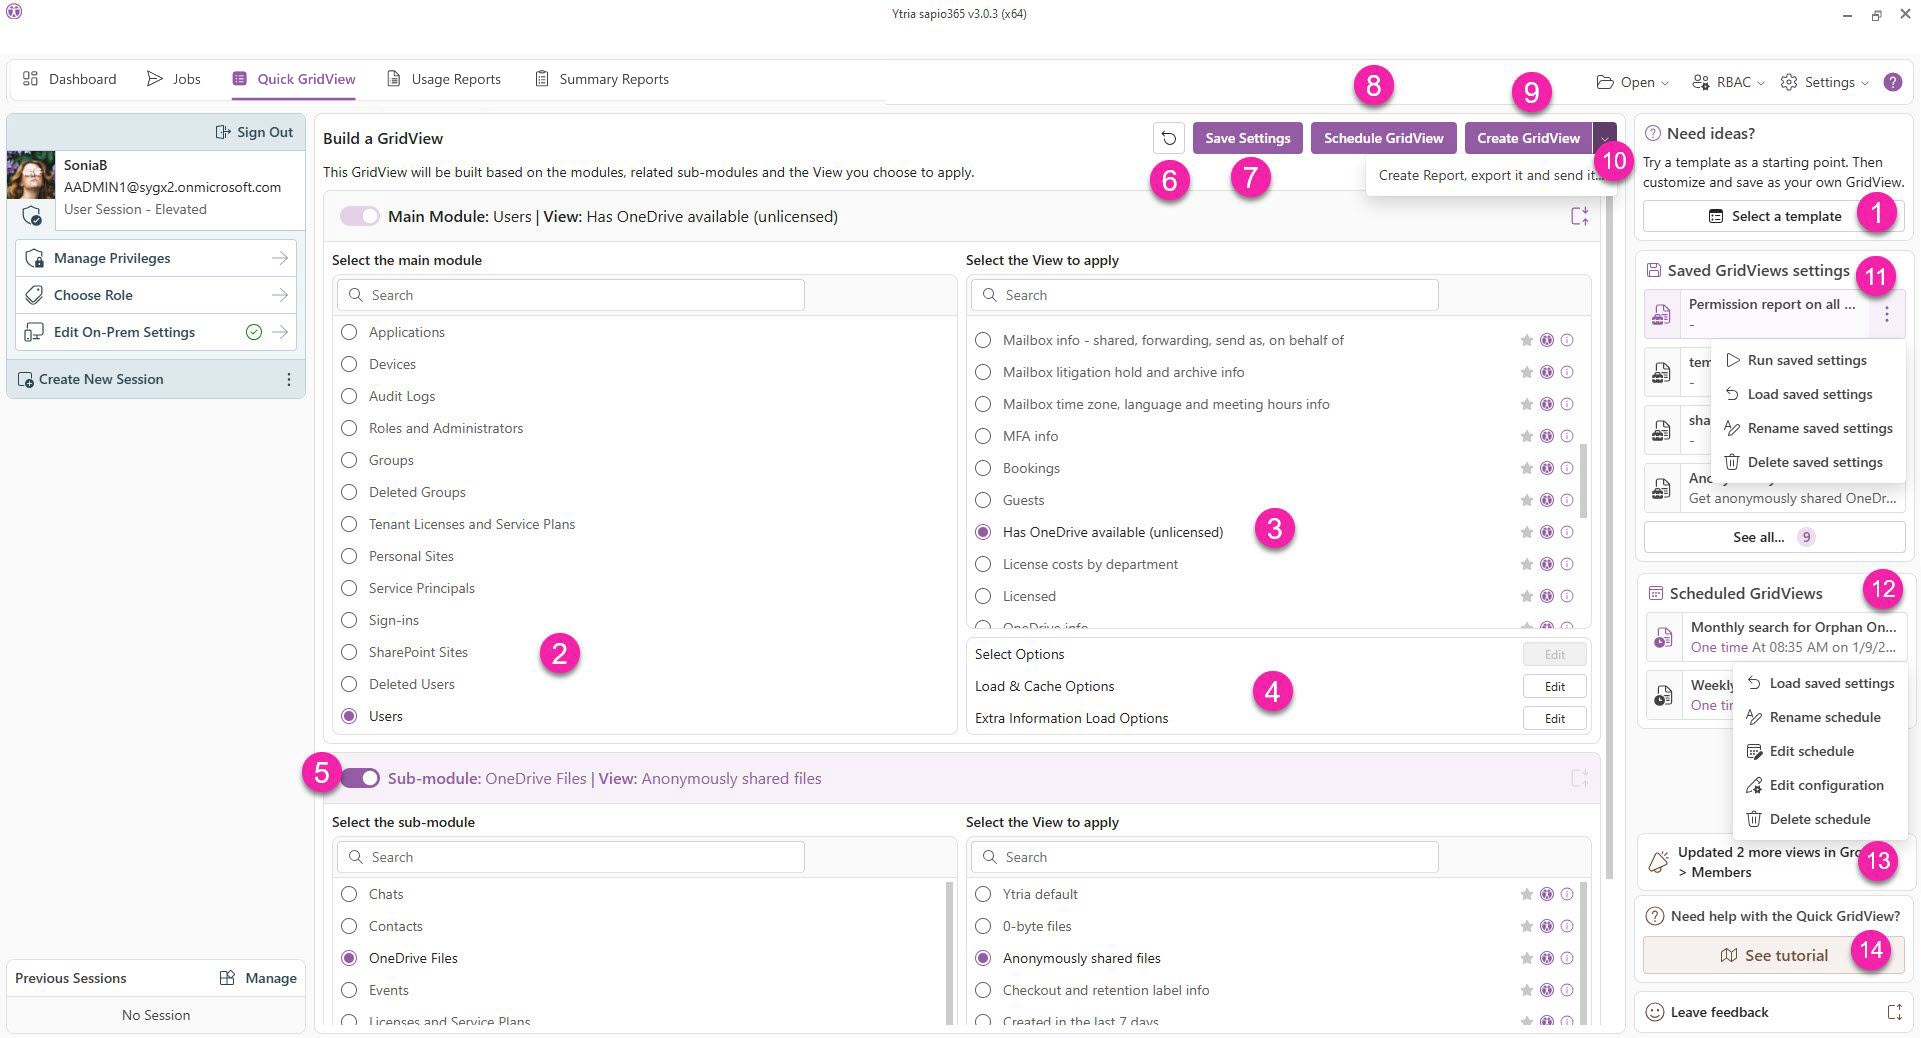Click the info icon beside Guests view
The image size is (1921, 1038).
tap(1567, 500)
